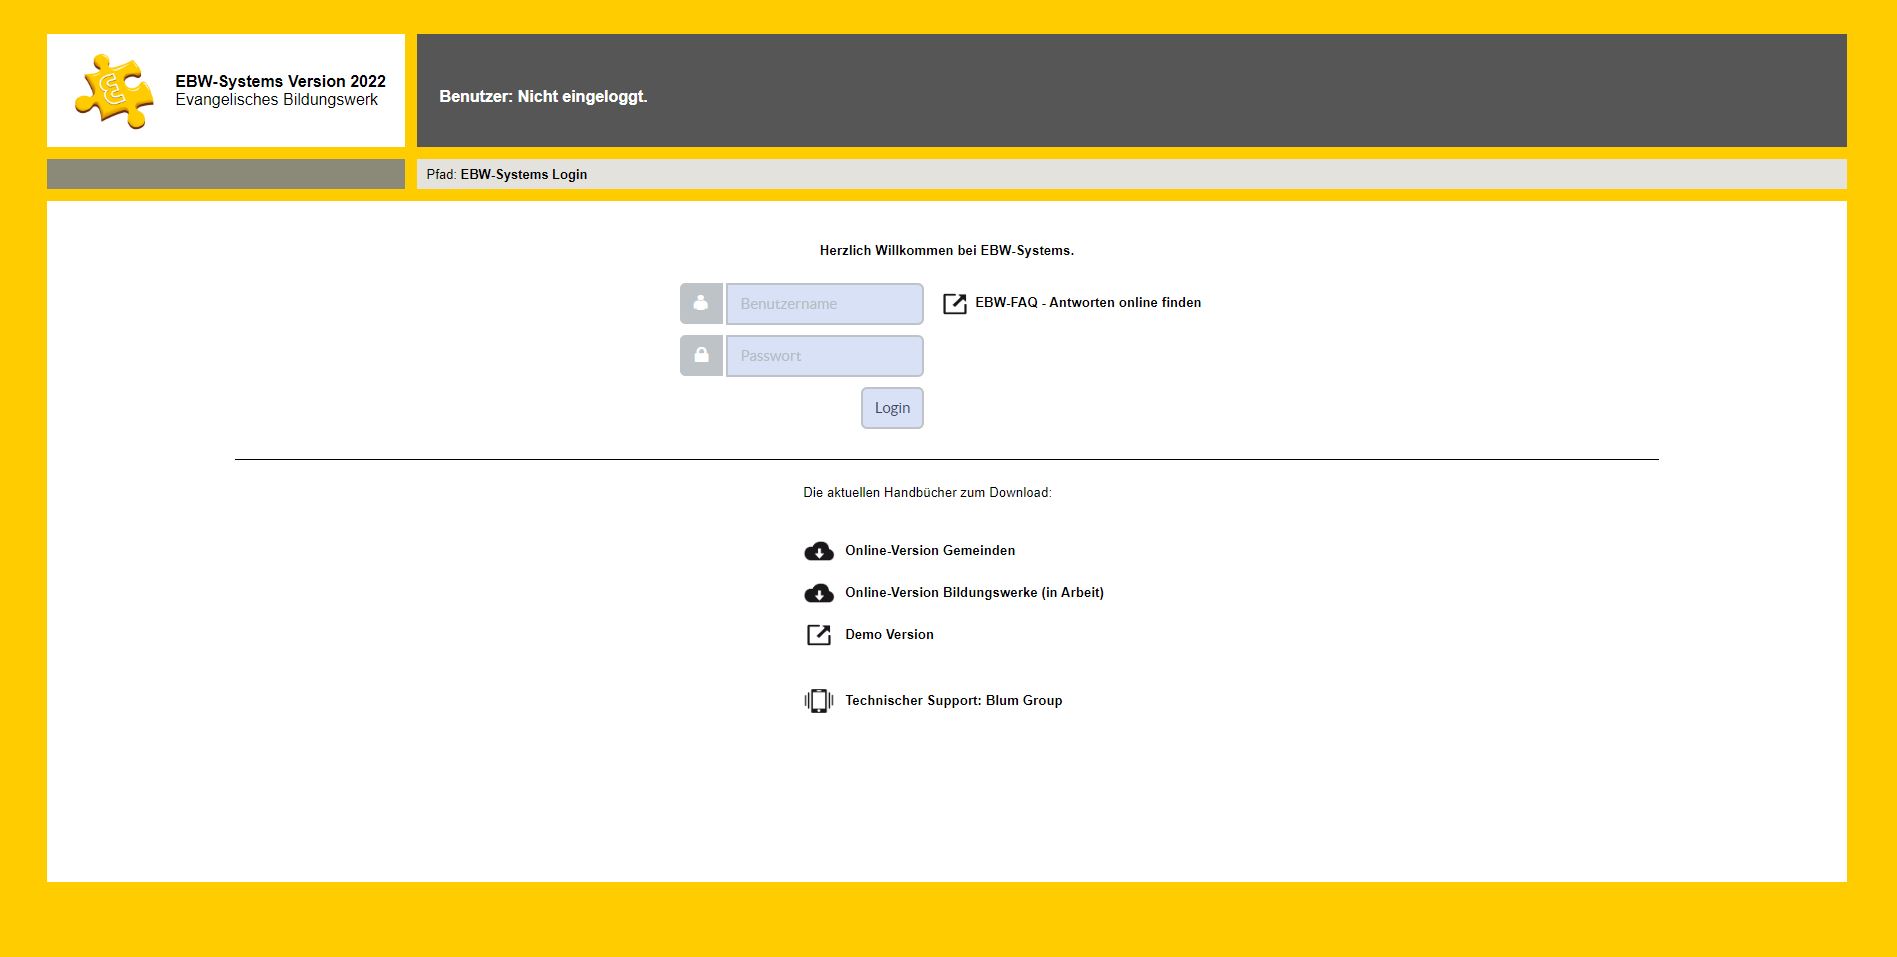This screenshot has height=957, width=1897.
Task: Click the cloud download icon for Gemeinden manual
Action: pos(819,551)
